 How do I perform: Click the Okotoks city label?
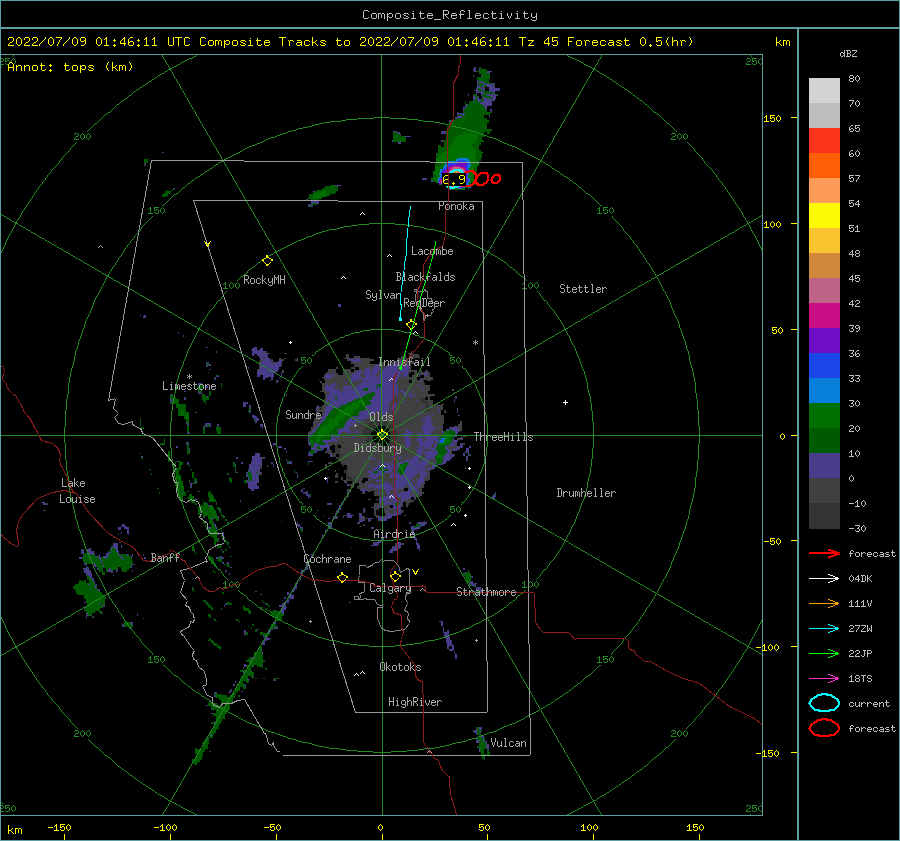400,667
